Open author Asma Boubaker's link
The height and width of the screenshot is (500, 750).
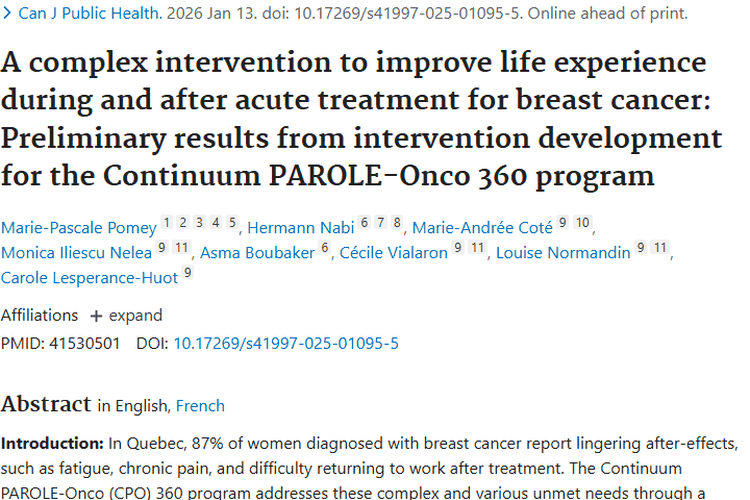pos(257,252)
